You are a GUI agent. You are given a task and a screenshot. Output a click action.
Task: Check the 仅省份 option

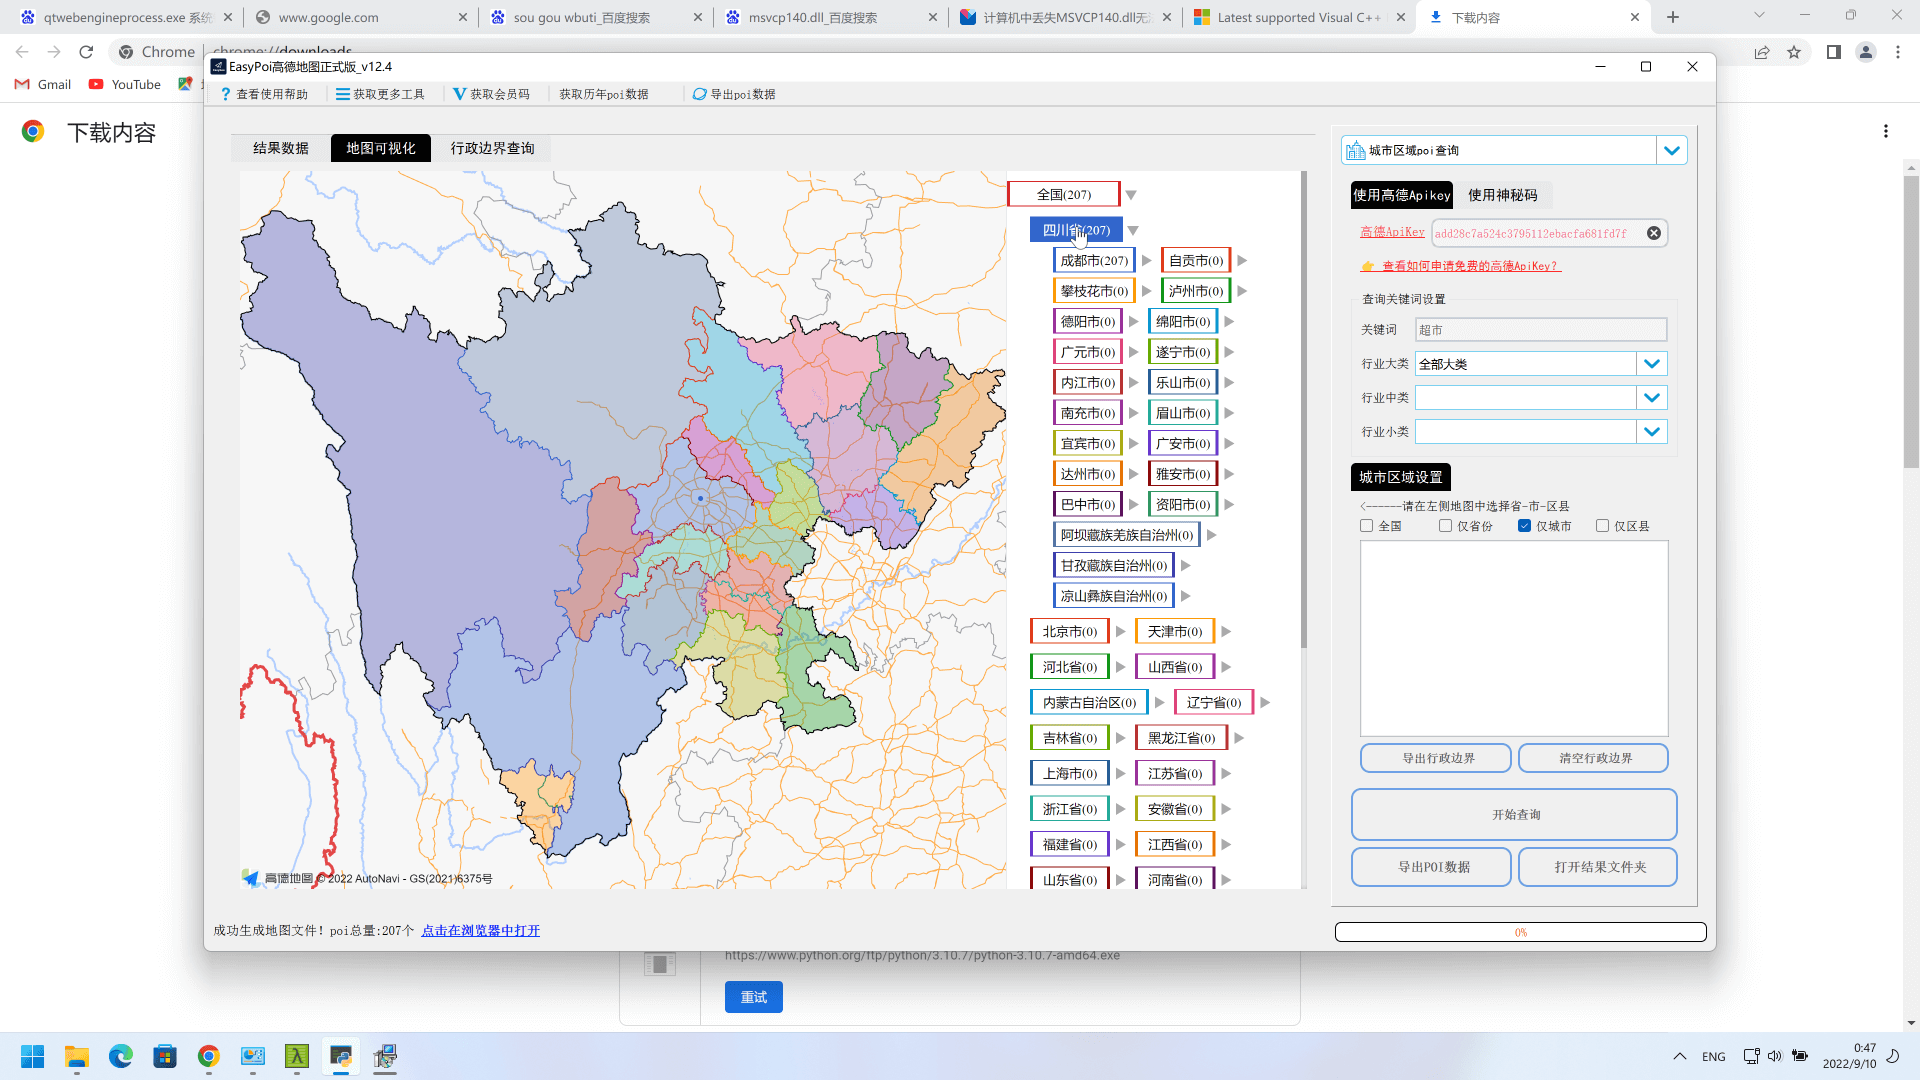[x=1445, y=526]
